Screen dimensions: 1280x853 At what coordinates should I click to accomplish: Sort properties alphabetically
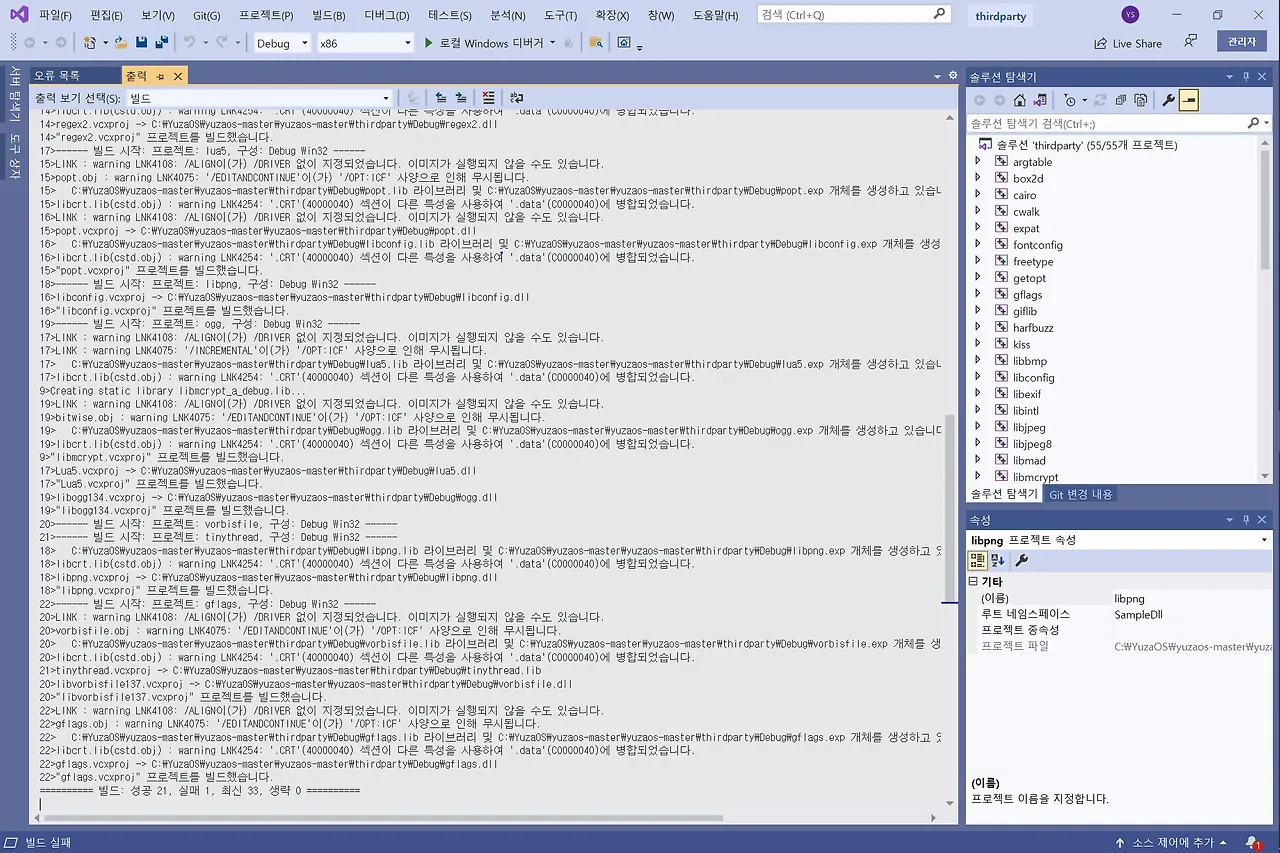click(x=998, y=560)
